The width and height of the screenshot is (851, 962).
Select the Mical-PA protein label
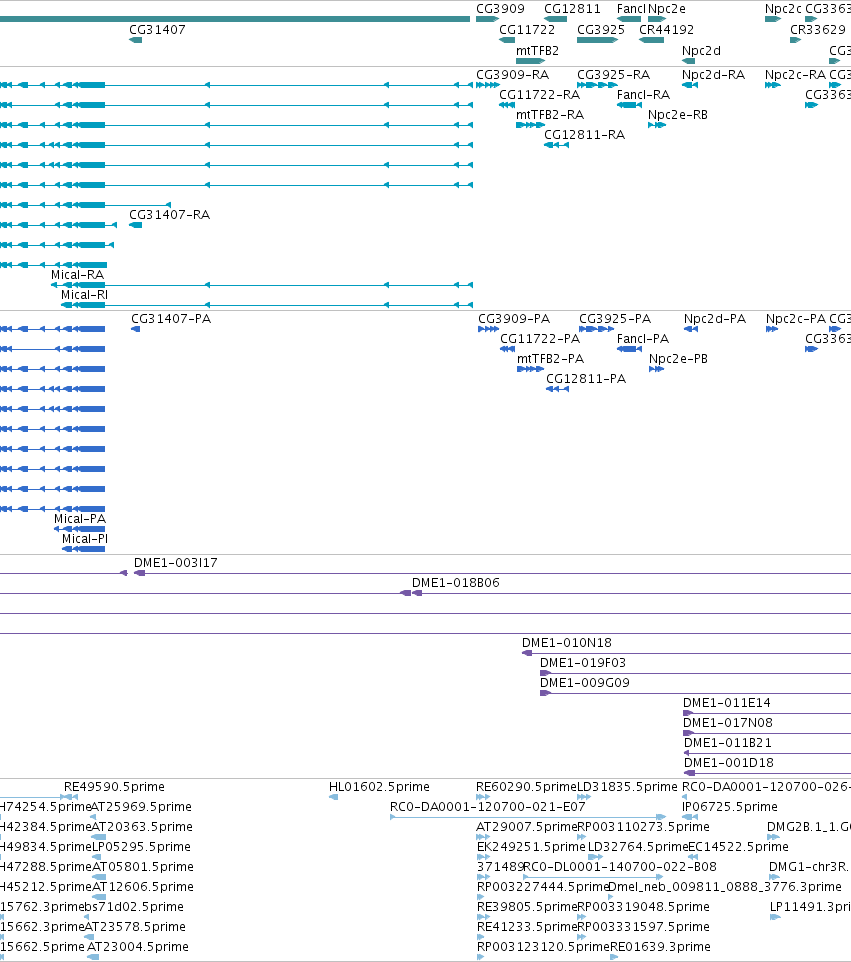[80, 519]
